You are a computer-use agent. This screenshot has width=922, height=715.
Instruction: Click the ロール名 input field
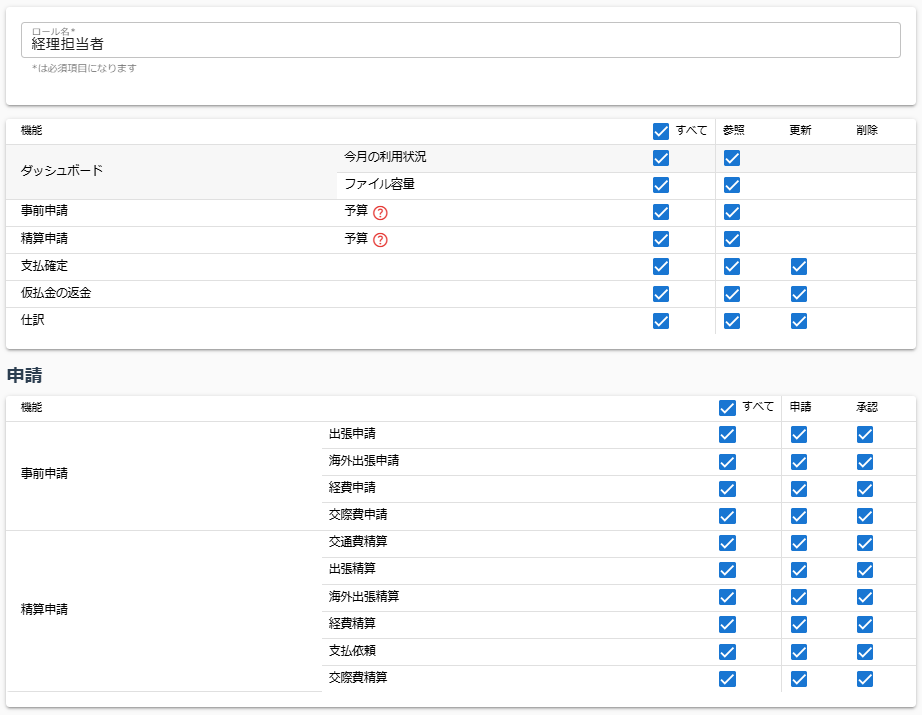coord(460,42)
